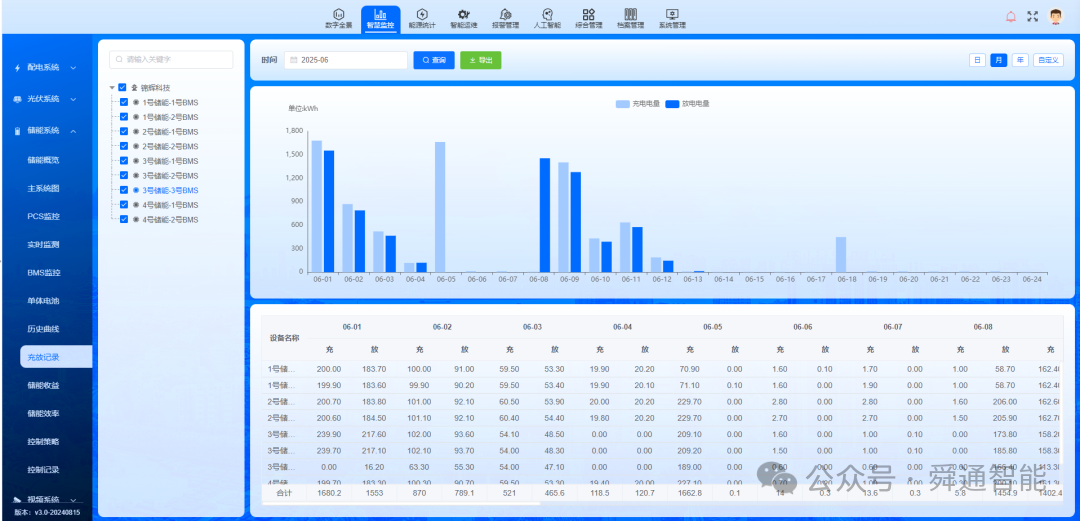
Task: Uncheck the 德辉科技 root checkbox
Action: tap(123, 88)
